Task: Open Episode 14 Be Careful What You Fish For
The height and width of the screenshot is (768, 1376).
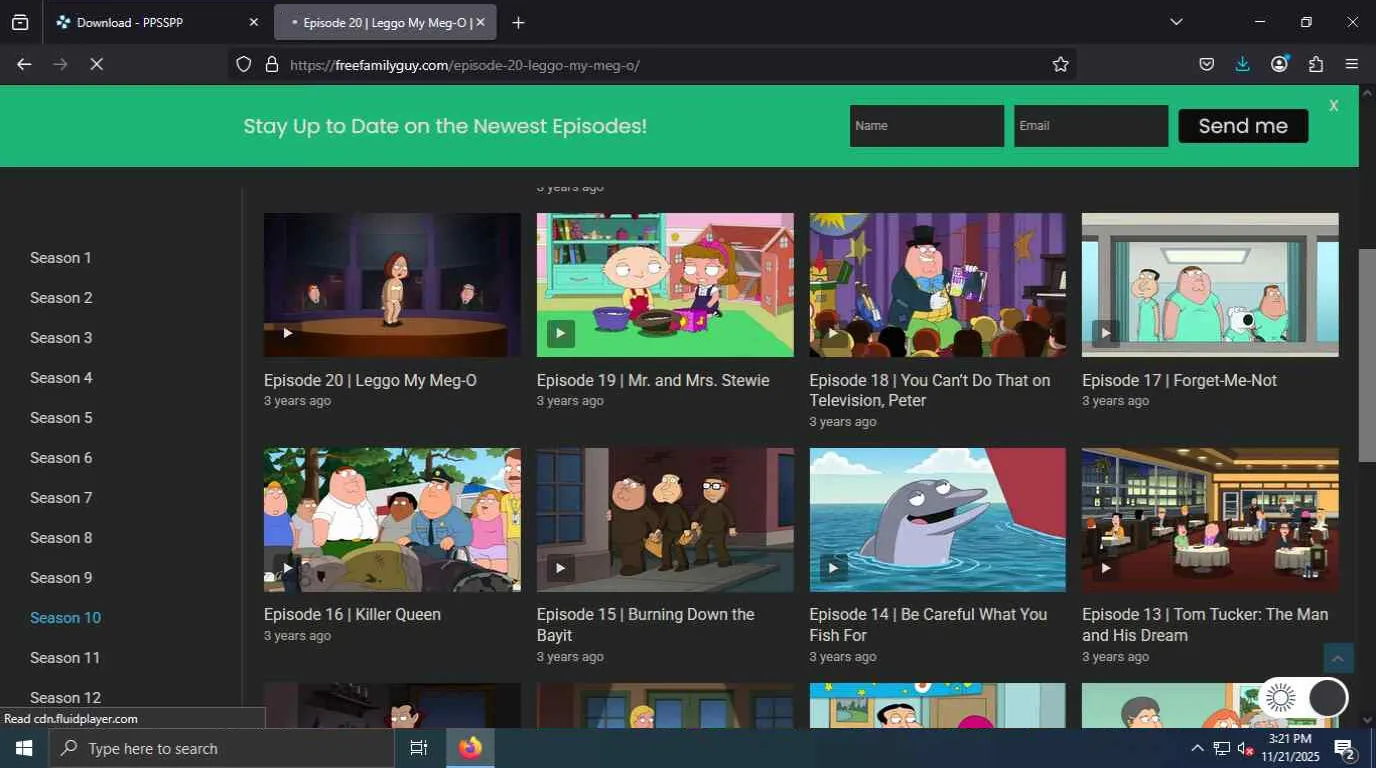Action: pyautogui.click(x=928, y=625)
